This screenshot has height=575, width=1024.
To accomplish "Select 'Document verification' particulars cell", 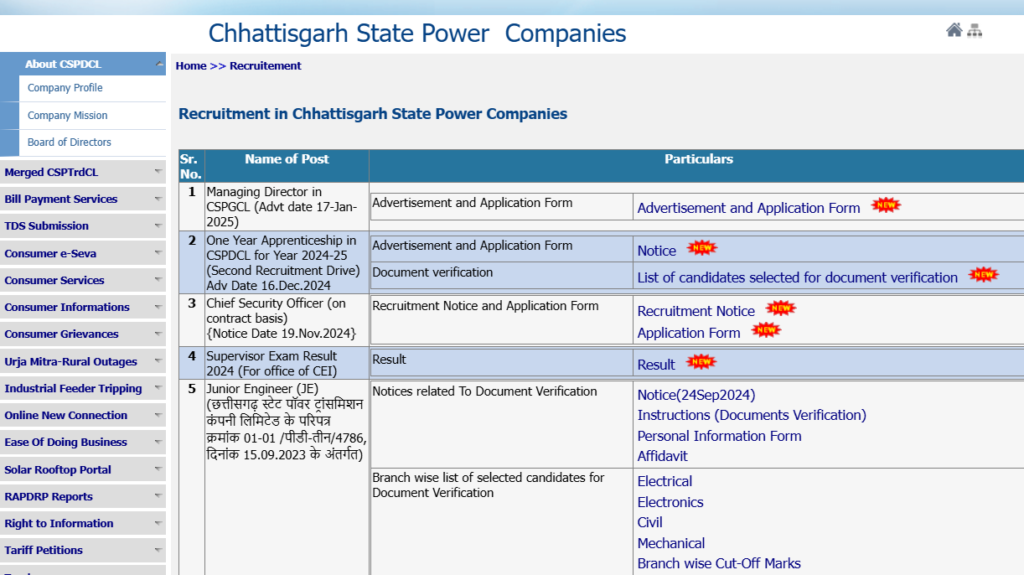I will pos(502,276).
